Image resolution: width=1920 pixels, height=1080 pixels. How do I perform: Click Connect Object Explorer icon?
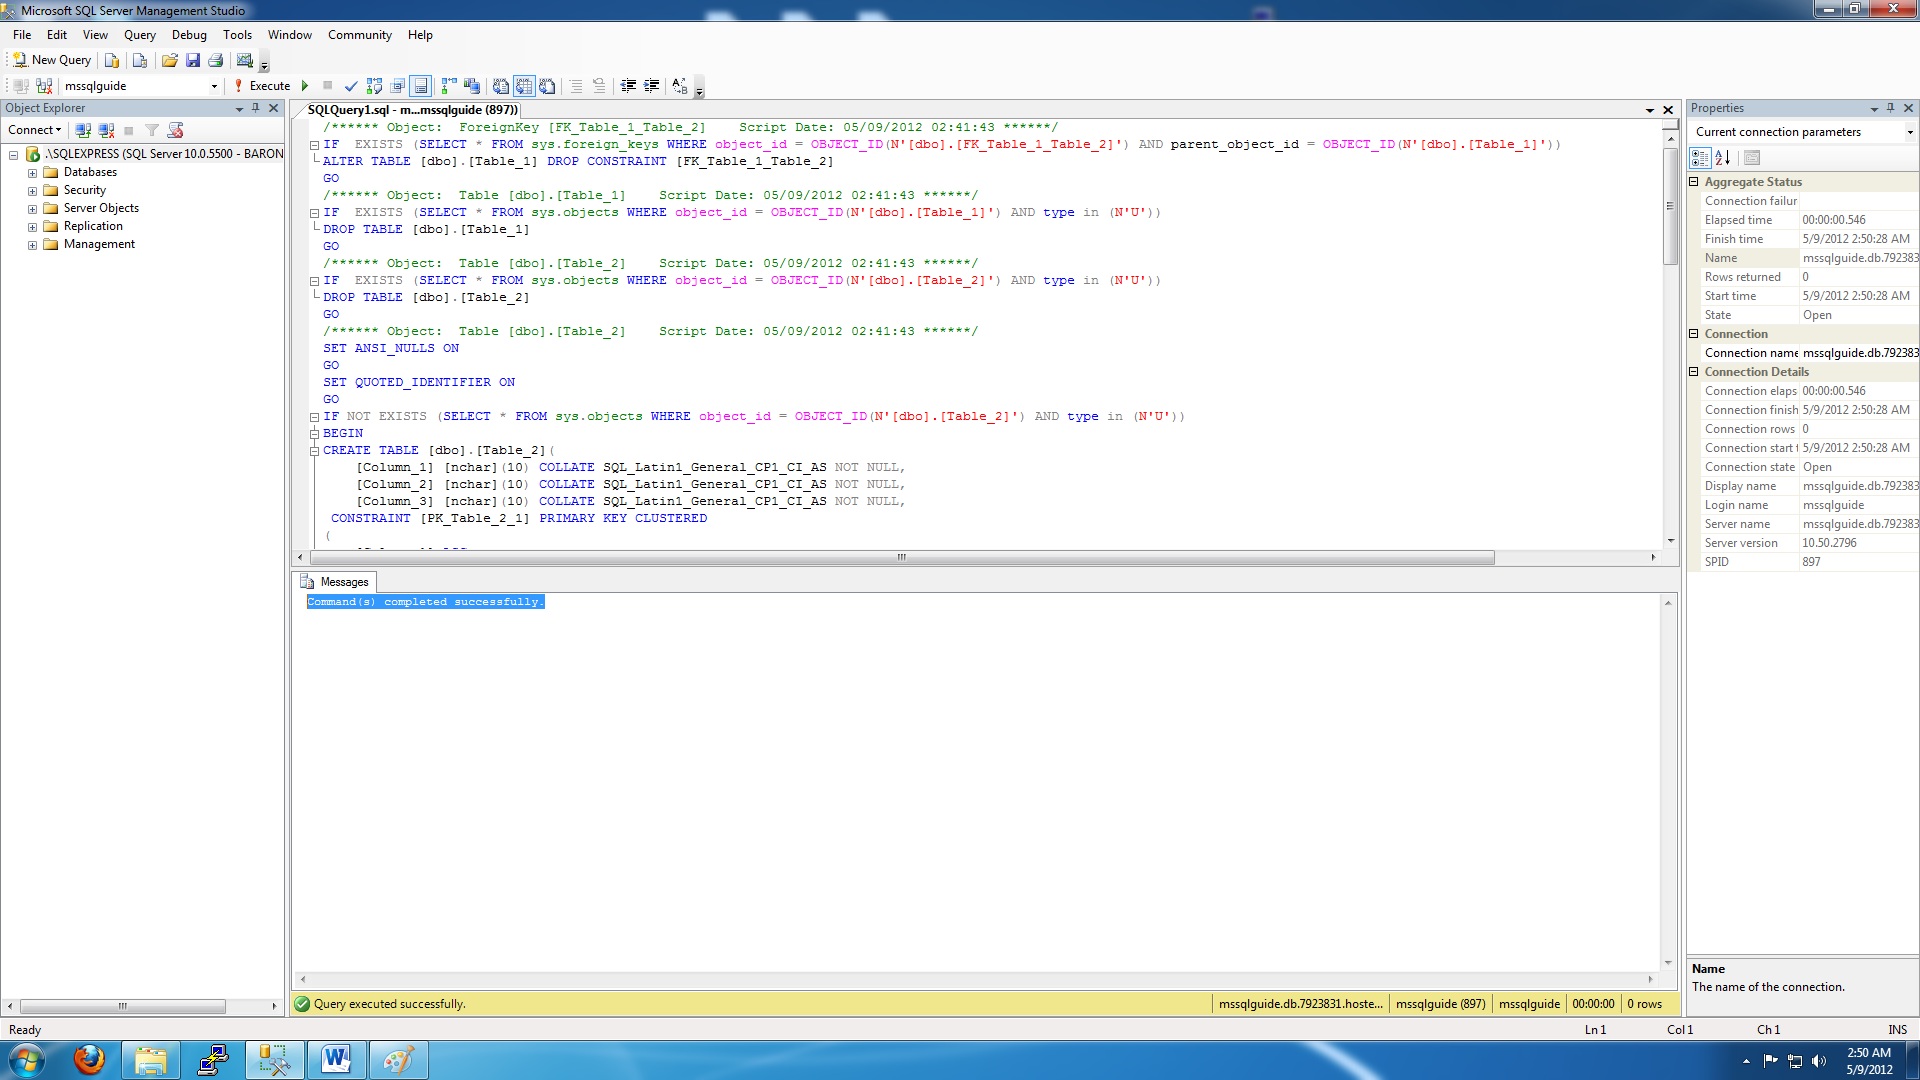pos(83,130)
